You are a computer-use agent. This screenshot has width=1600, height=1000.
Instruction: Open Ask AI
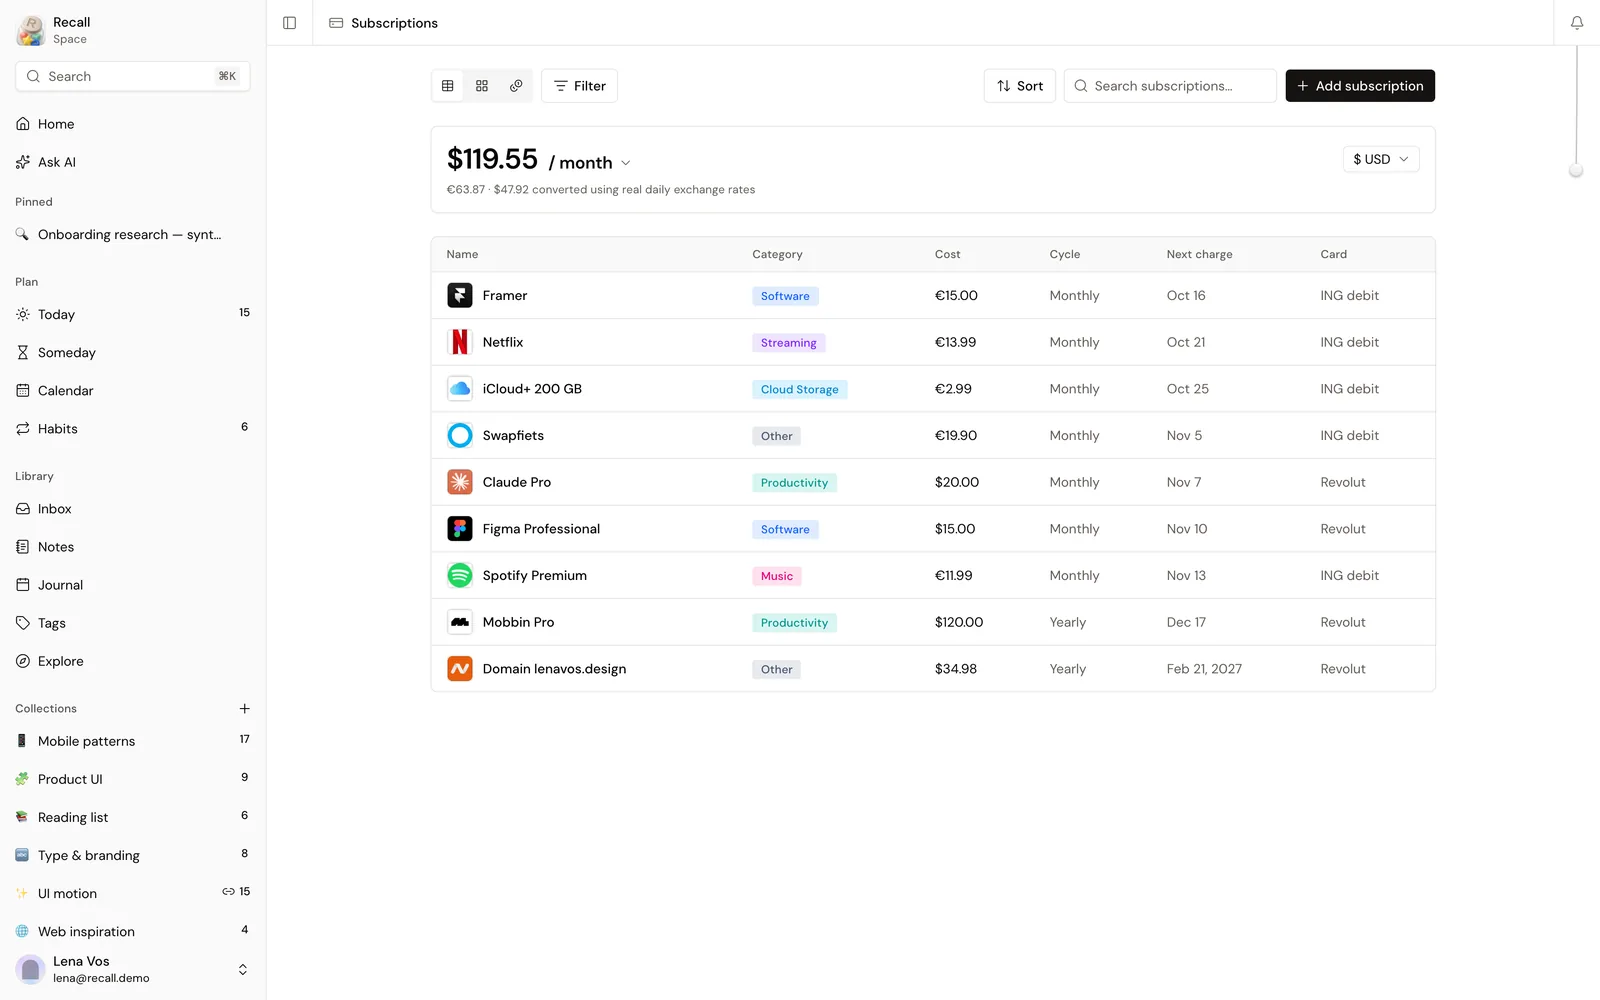[x=133, y=162]
